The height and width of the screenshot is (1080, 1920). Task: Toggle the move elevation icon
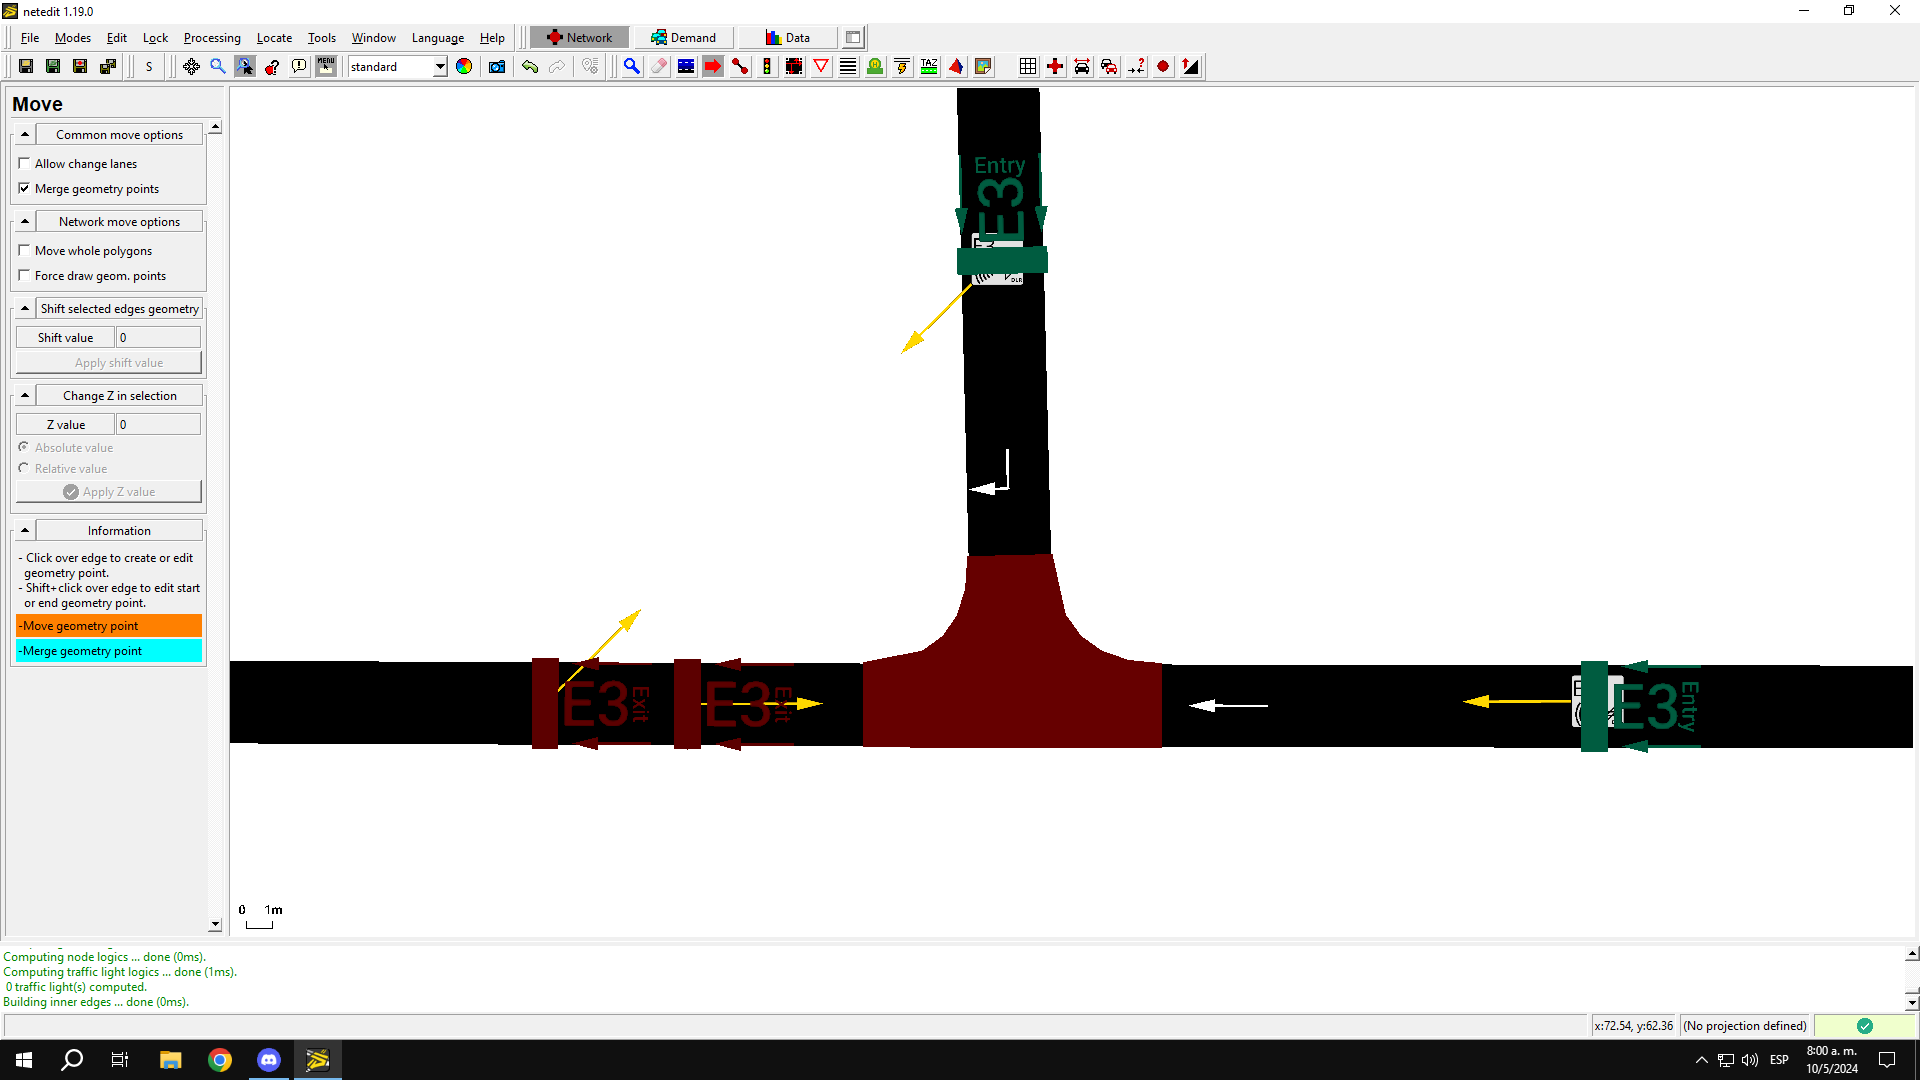[1190, 66]
